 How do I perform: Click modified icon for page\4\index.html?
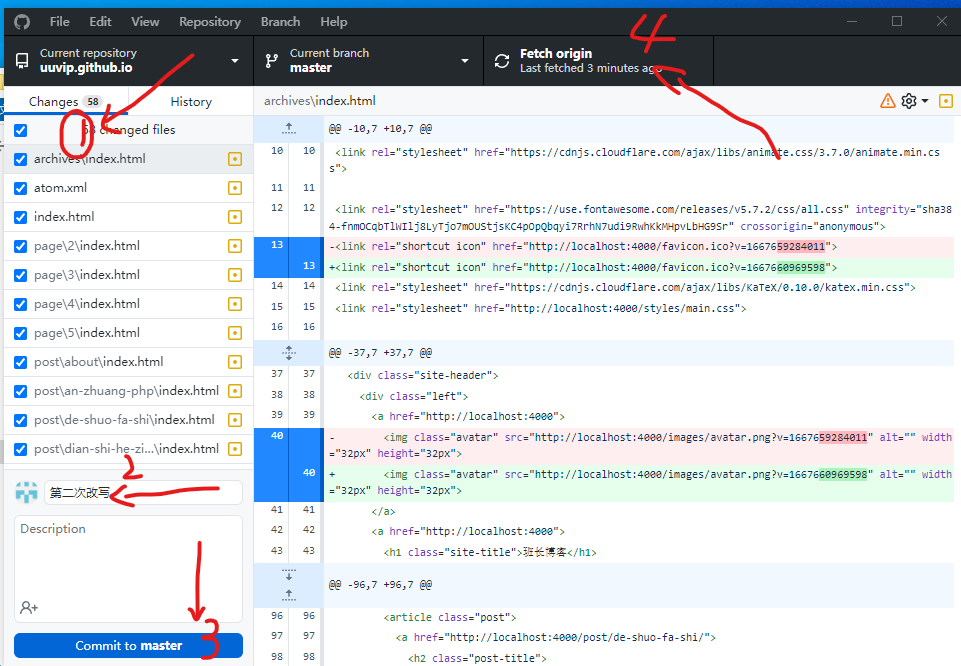click(235, 304)
